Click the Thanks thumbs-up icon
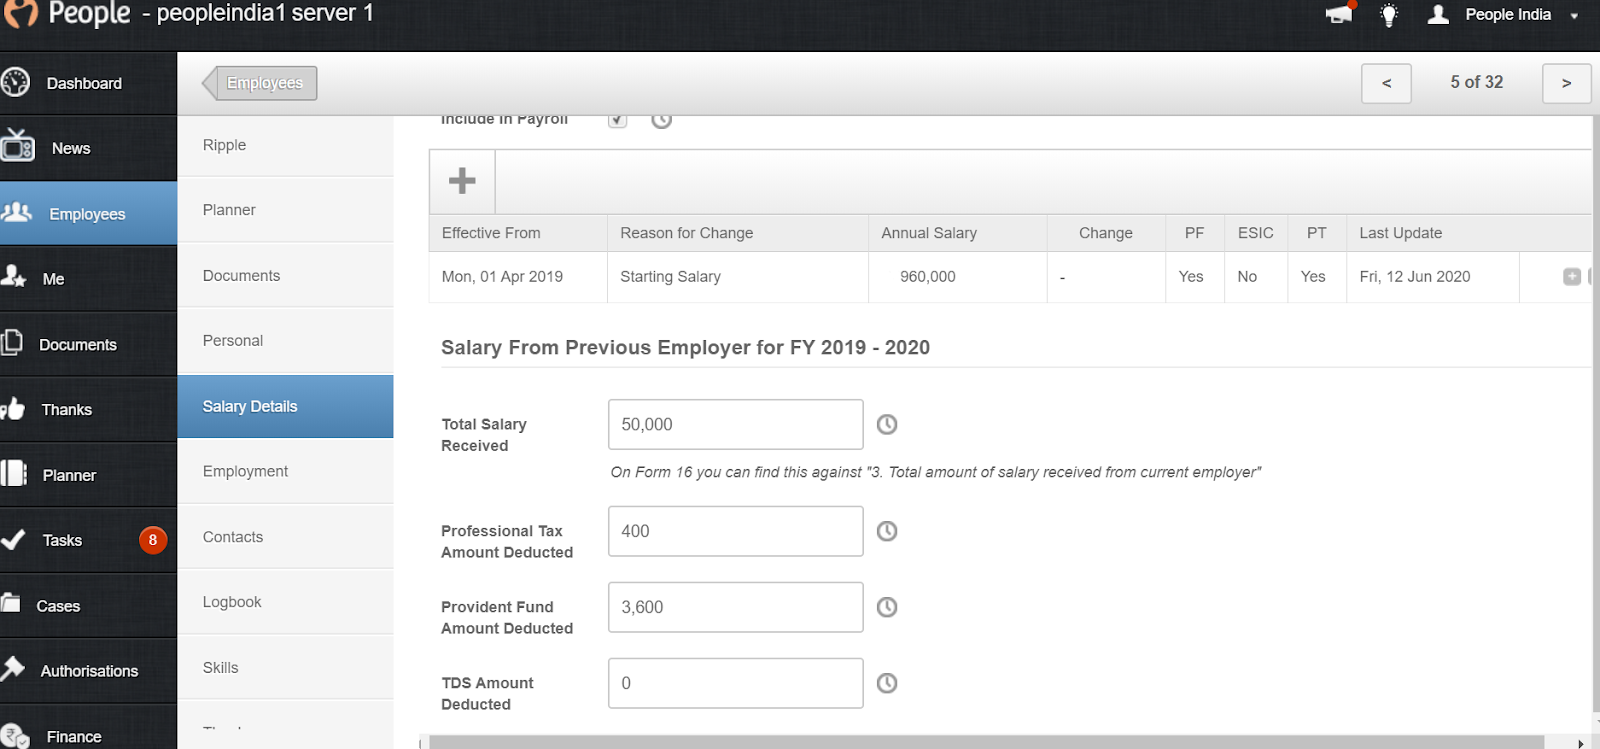 pyautogui.click(x=13, y=408)
